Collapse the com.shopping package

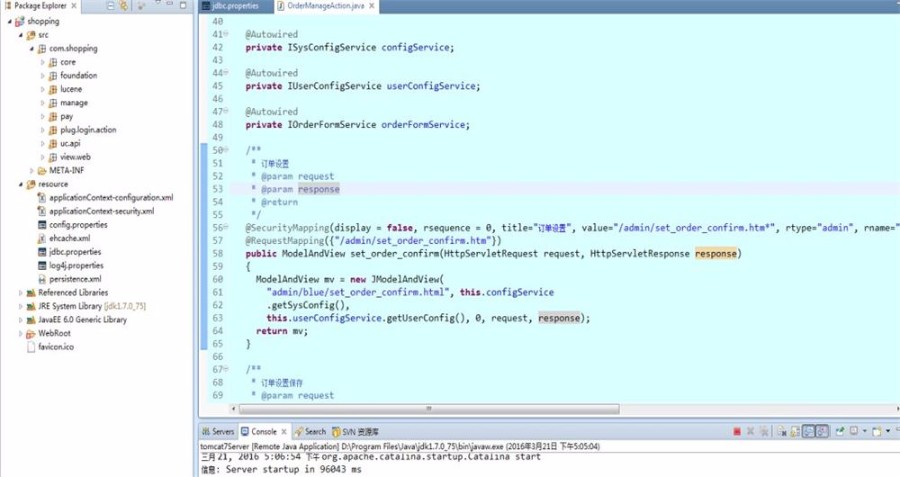[x=32, y=49]
